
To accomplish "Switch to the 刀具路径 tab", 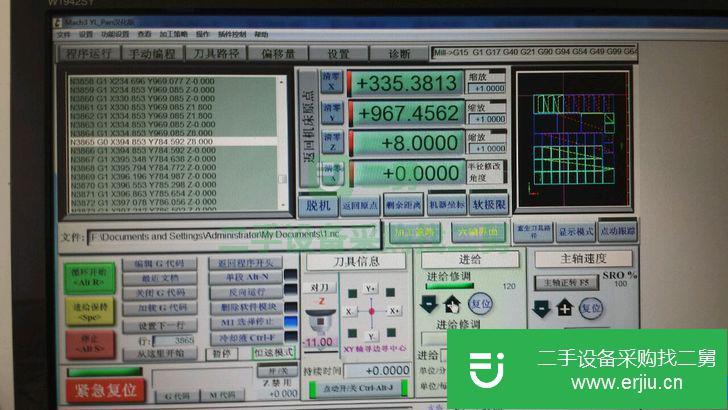I will (215, 53).
